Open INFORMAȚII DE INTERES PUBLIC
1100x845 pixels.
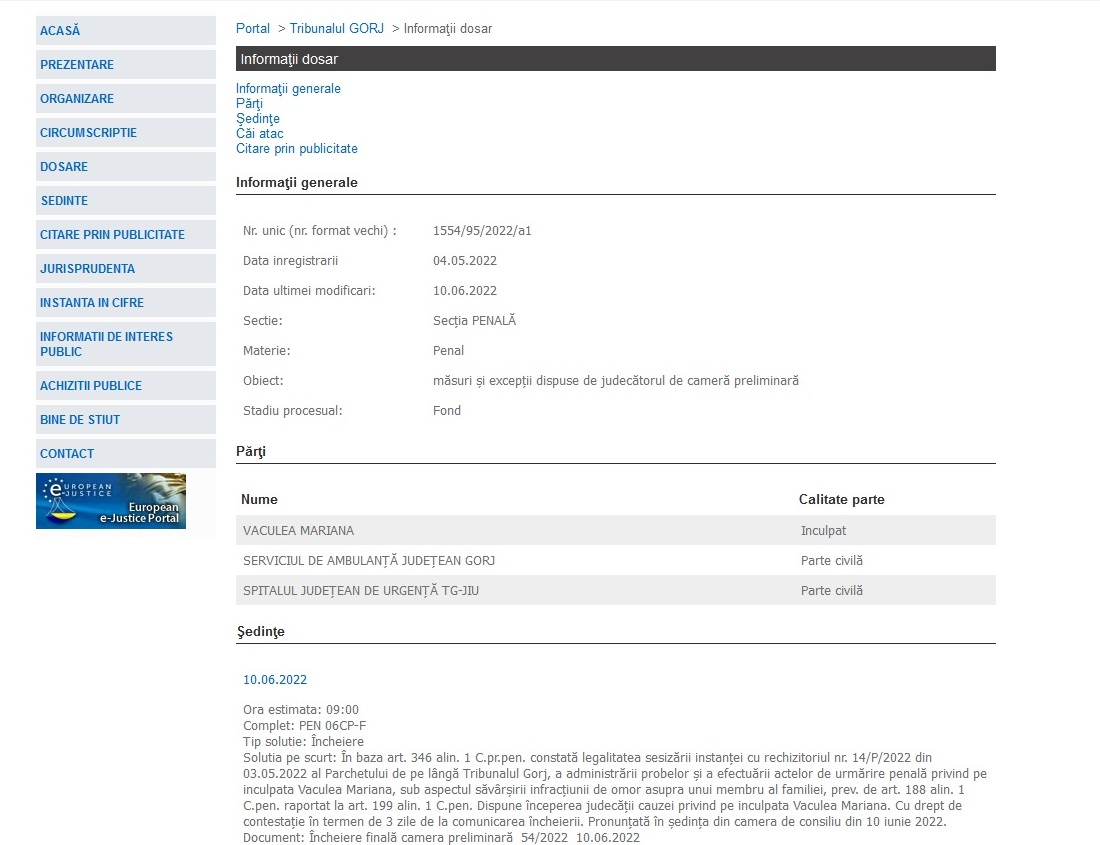pos(106,344)
